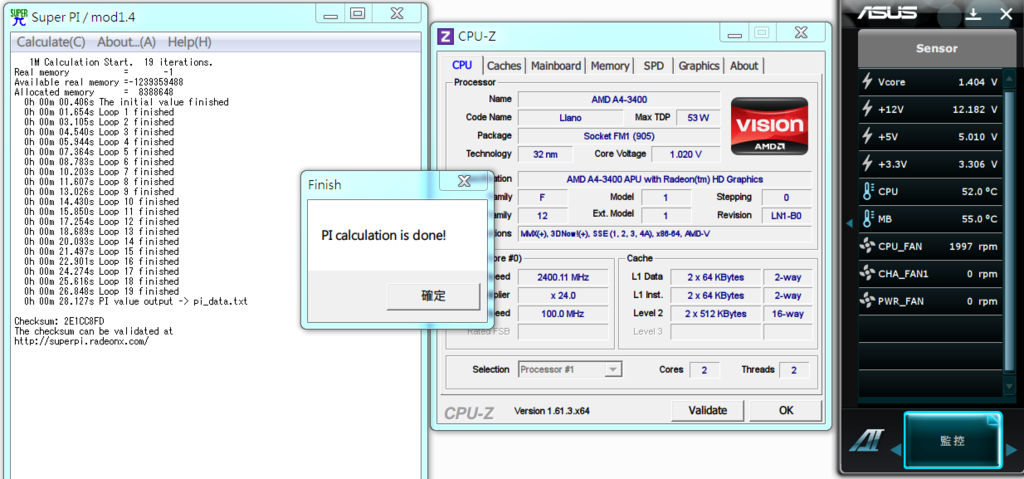This screenshot has width=1024, height=479.
Task: Click the MB temperature thermometer icon
Action: click(867, 219)
